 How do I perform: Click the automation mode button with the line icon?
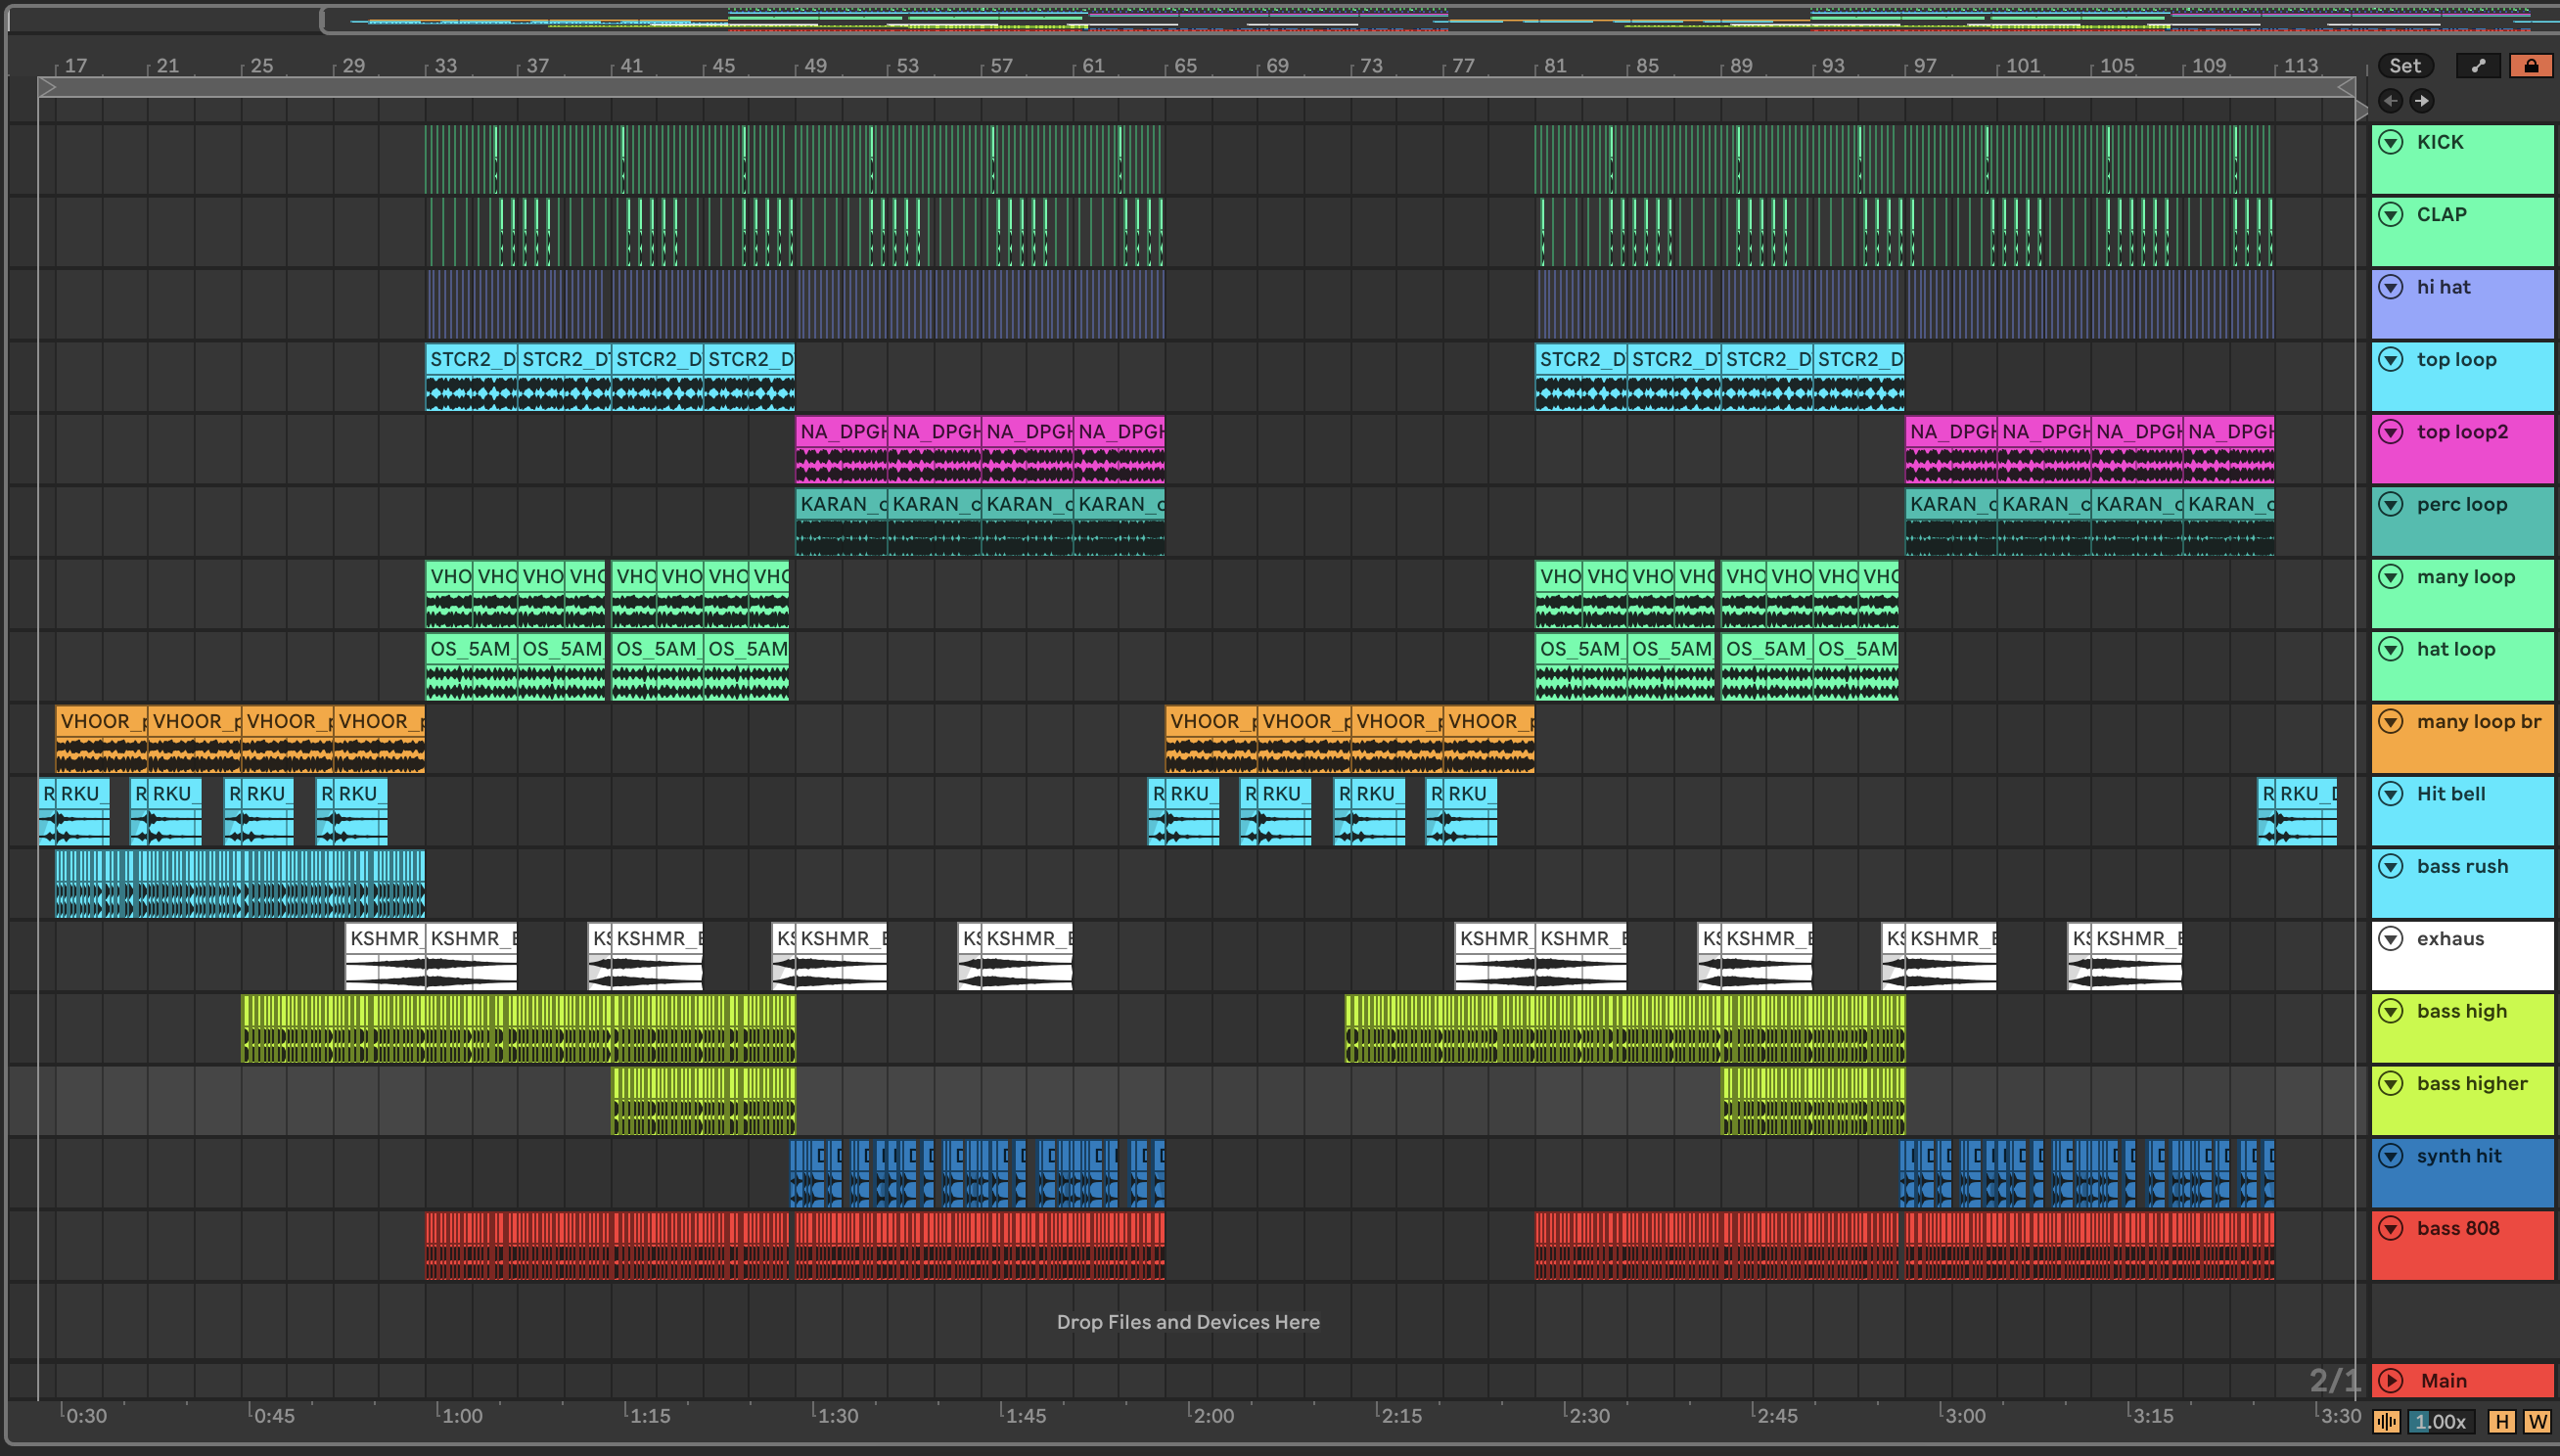click(x=2478, y=66)
